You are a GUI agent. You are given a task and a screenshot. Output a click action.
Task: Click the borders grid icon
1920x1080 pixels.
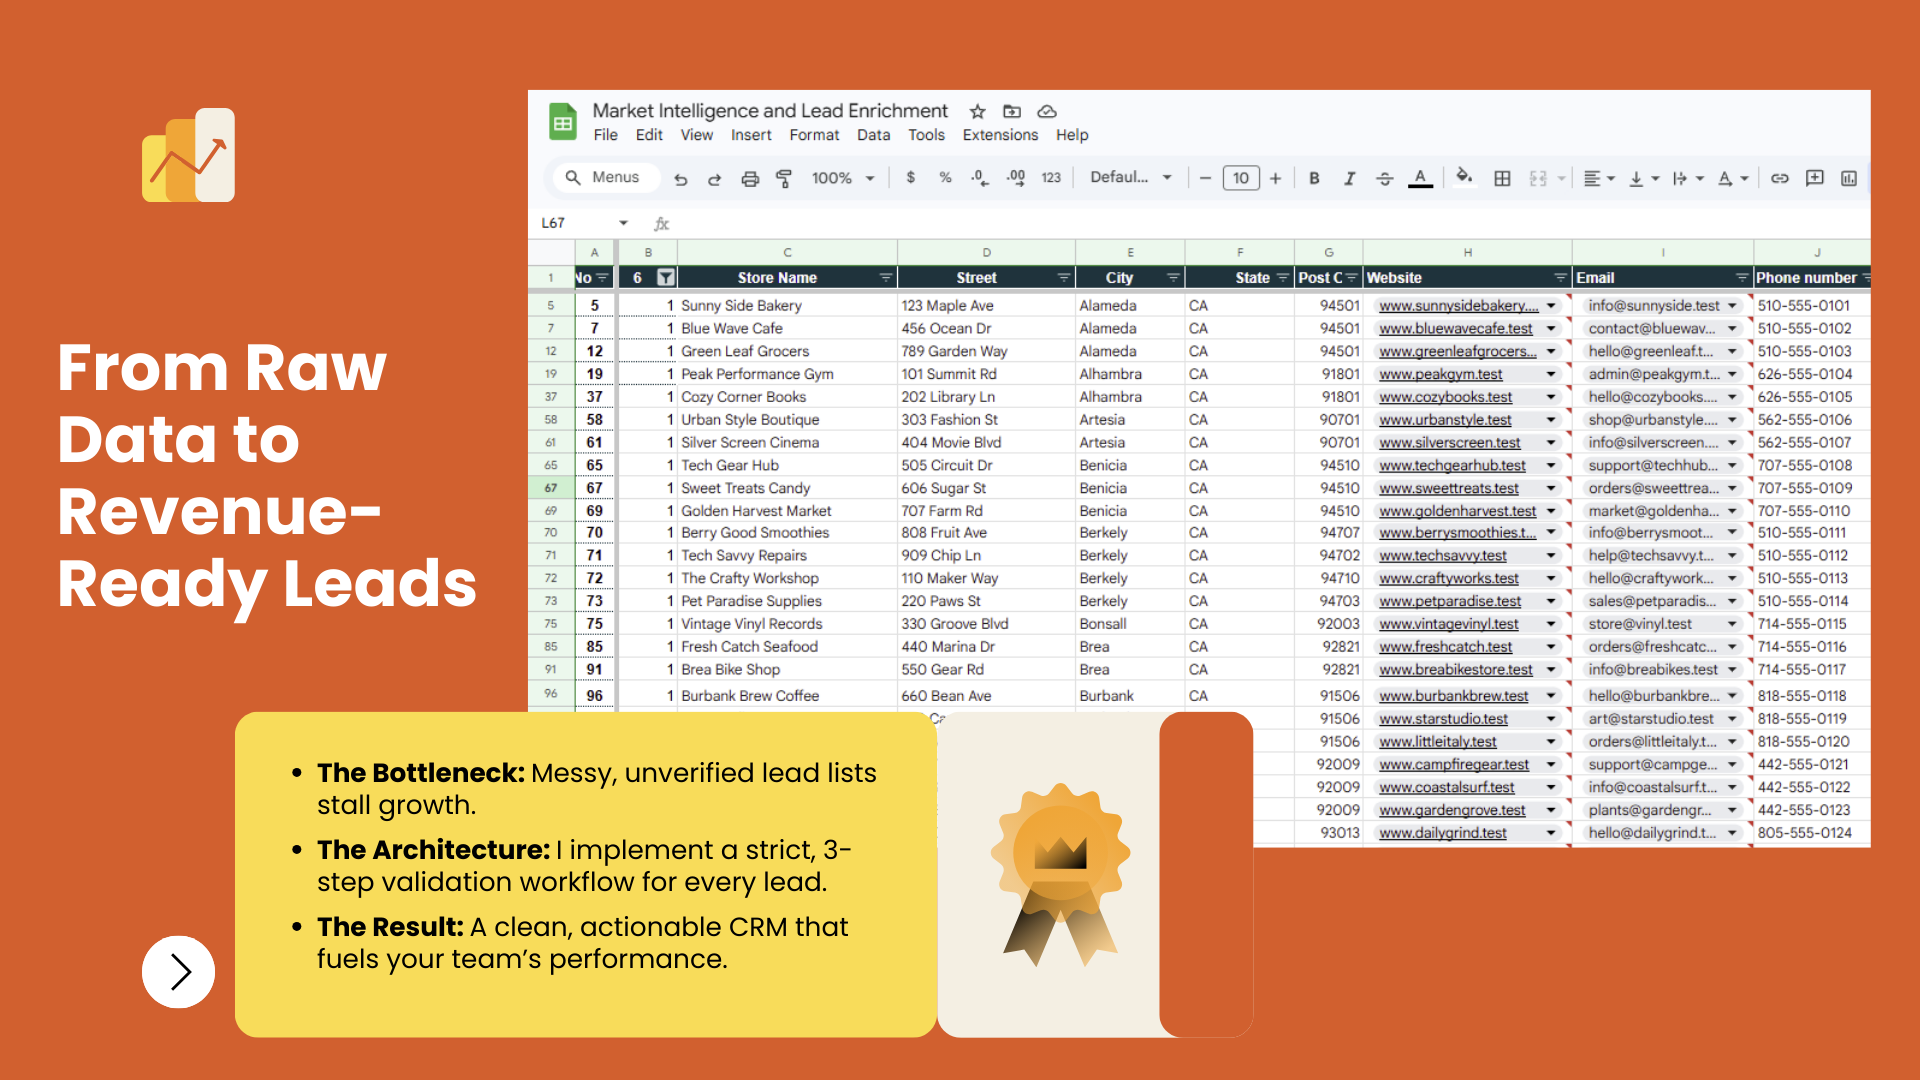point(1502,178)
